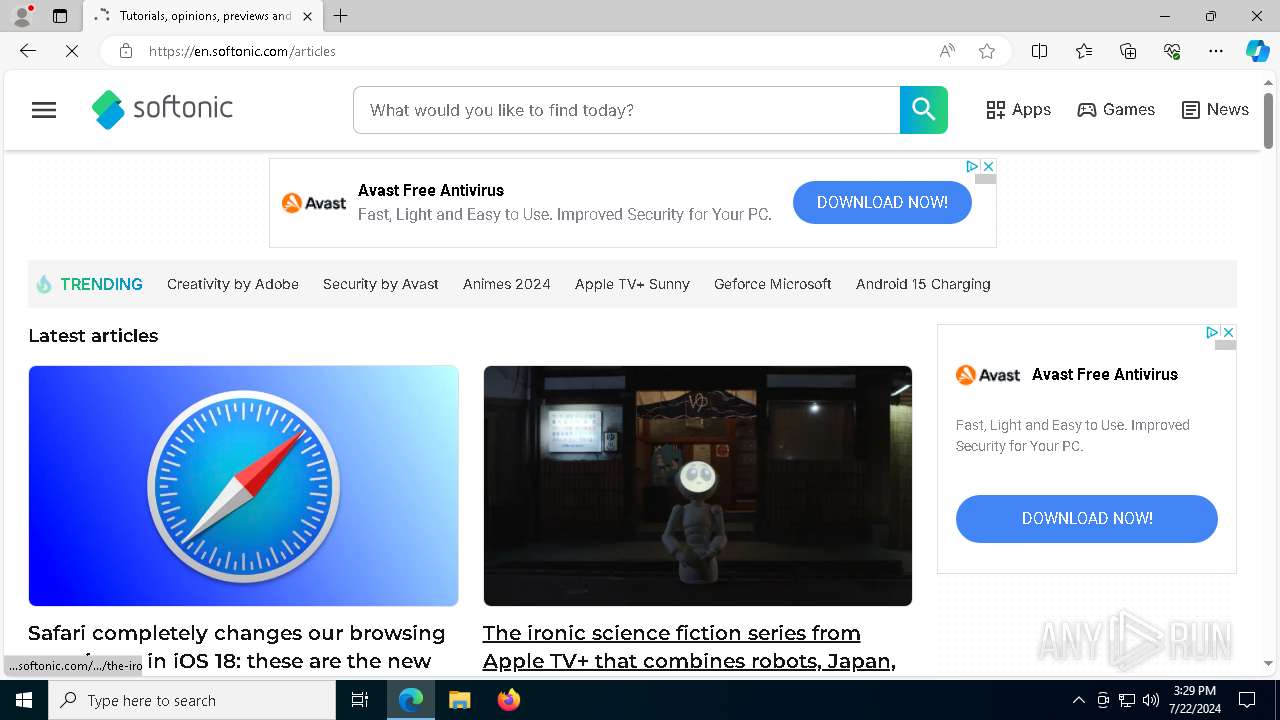Click DOWNLOAD NOW in sidebar Avast ad
Image resolution: width=1280 pixels, height=720 pixels.
1087,518
